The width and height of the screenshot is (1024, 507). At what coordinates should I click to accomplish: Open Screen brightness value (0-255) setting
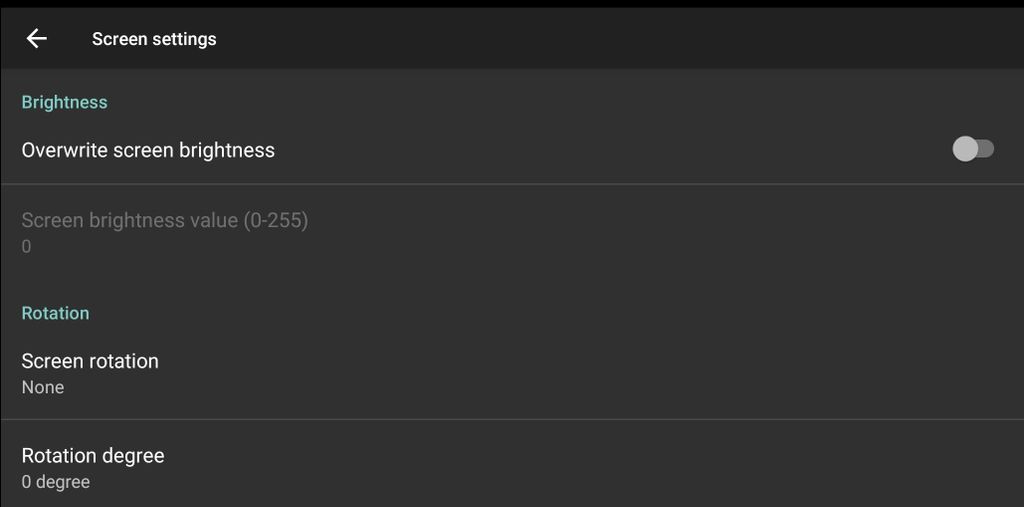pyautogui.click(x=512, y=233)
